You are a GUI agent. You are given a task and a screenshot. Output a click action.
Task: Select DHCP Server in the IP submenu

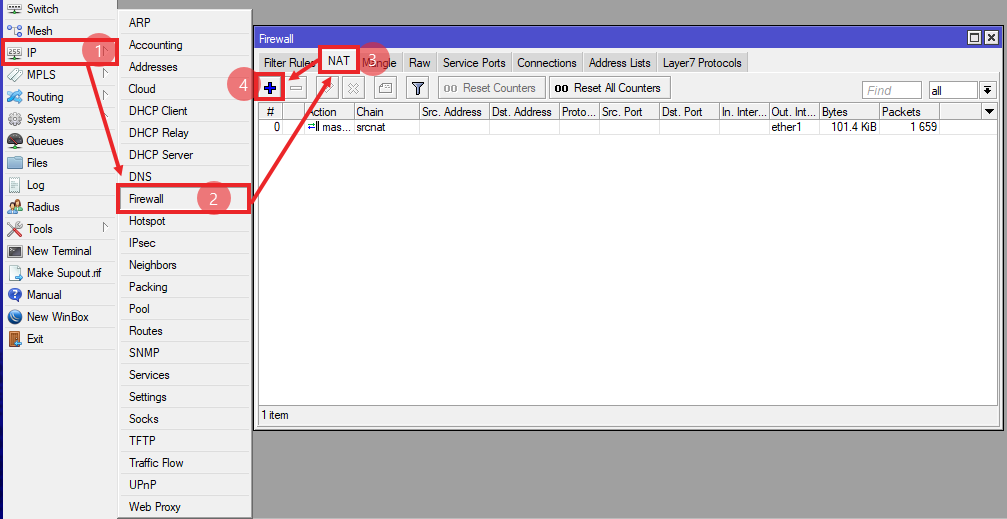[161, 155]
